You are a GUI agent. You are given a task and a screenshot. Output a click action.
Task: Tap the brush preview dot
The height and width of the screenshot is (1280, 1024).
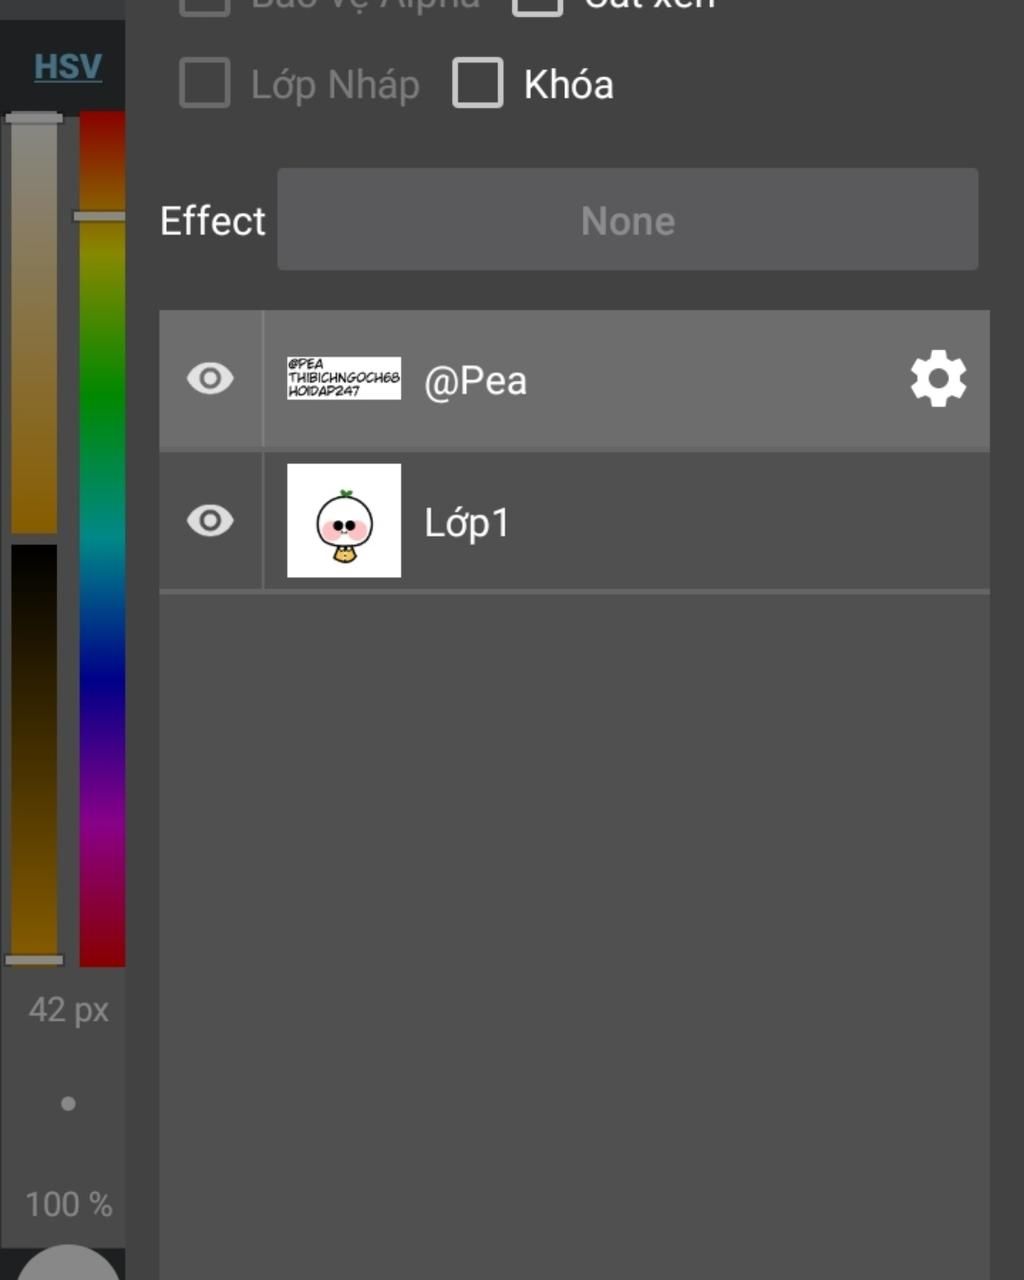pos(68,1104)
